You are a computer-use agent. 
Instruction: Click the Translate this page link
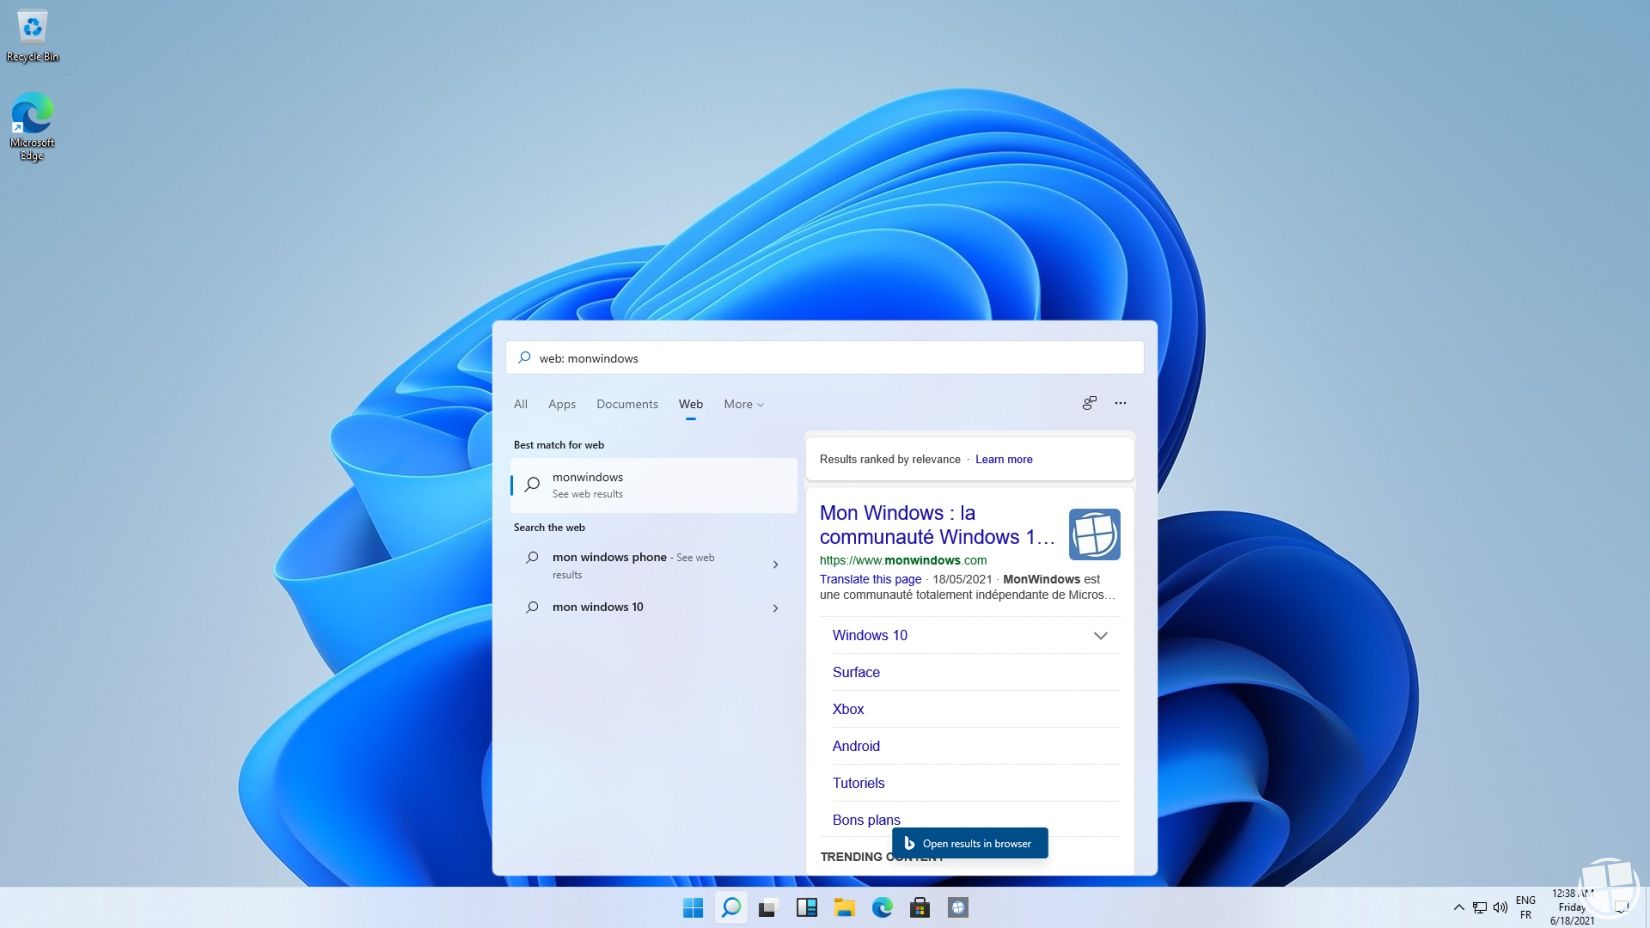pyautogui.click(x=870, y=579)
